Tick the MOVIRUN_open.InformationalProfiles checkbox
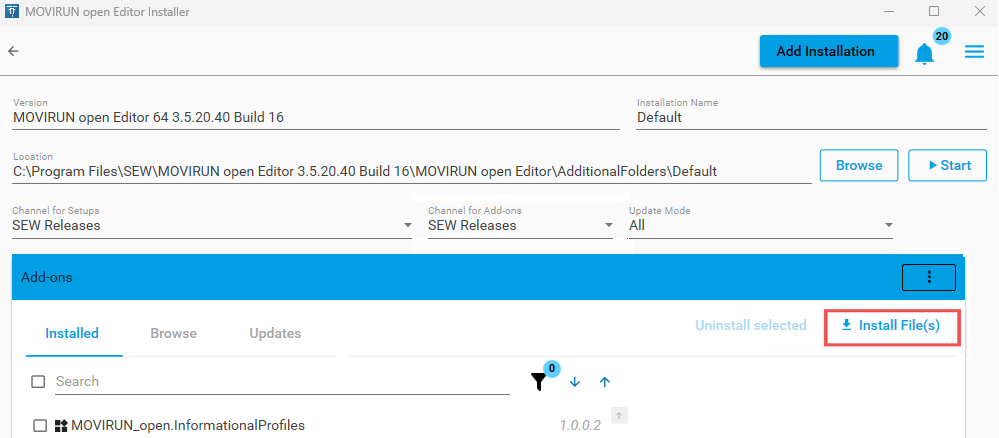Screen dimensions: 999x438 40,425
